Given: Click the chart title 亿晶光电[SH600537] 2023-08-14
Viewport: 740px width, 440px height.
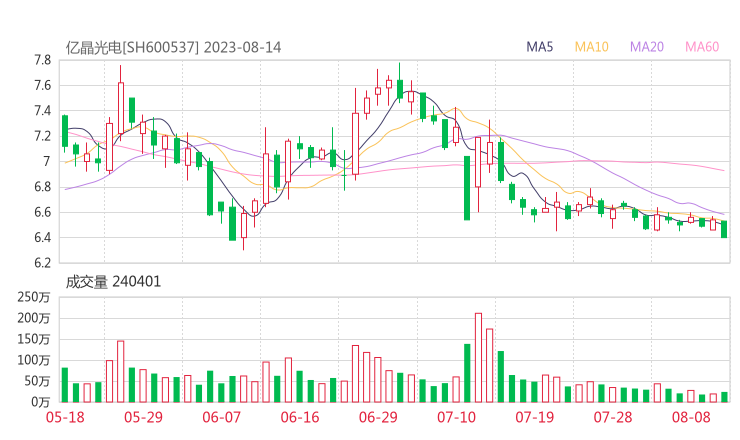Looking at the screenshot, I should (x=173, y=48).
